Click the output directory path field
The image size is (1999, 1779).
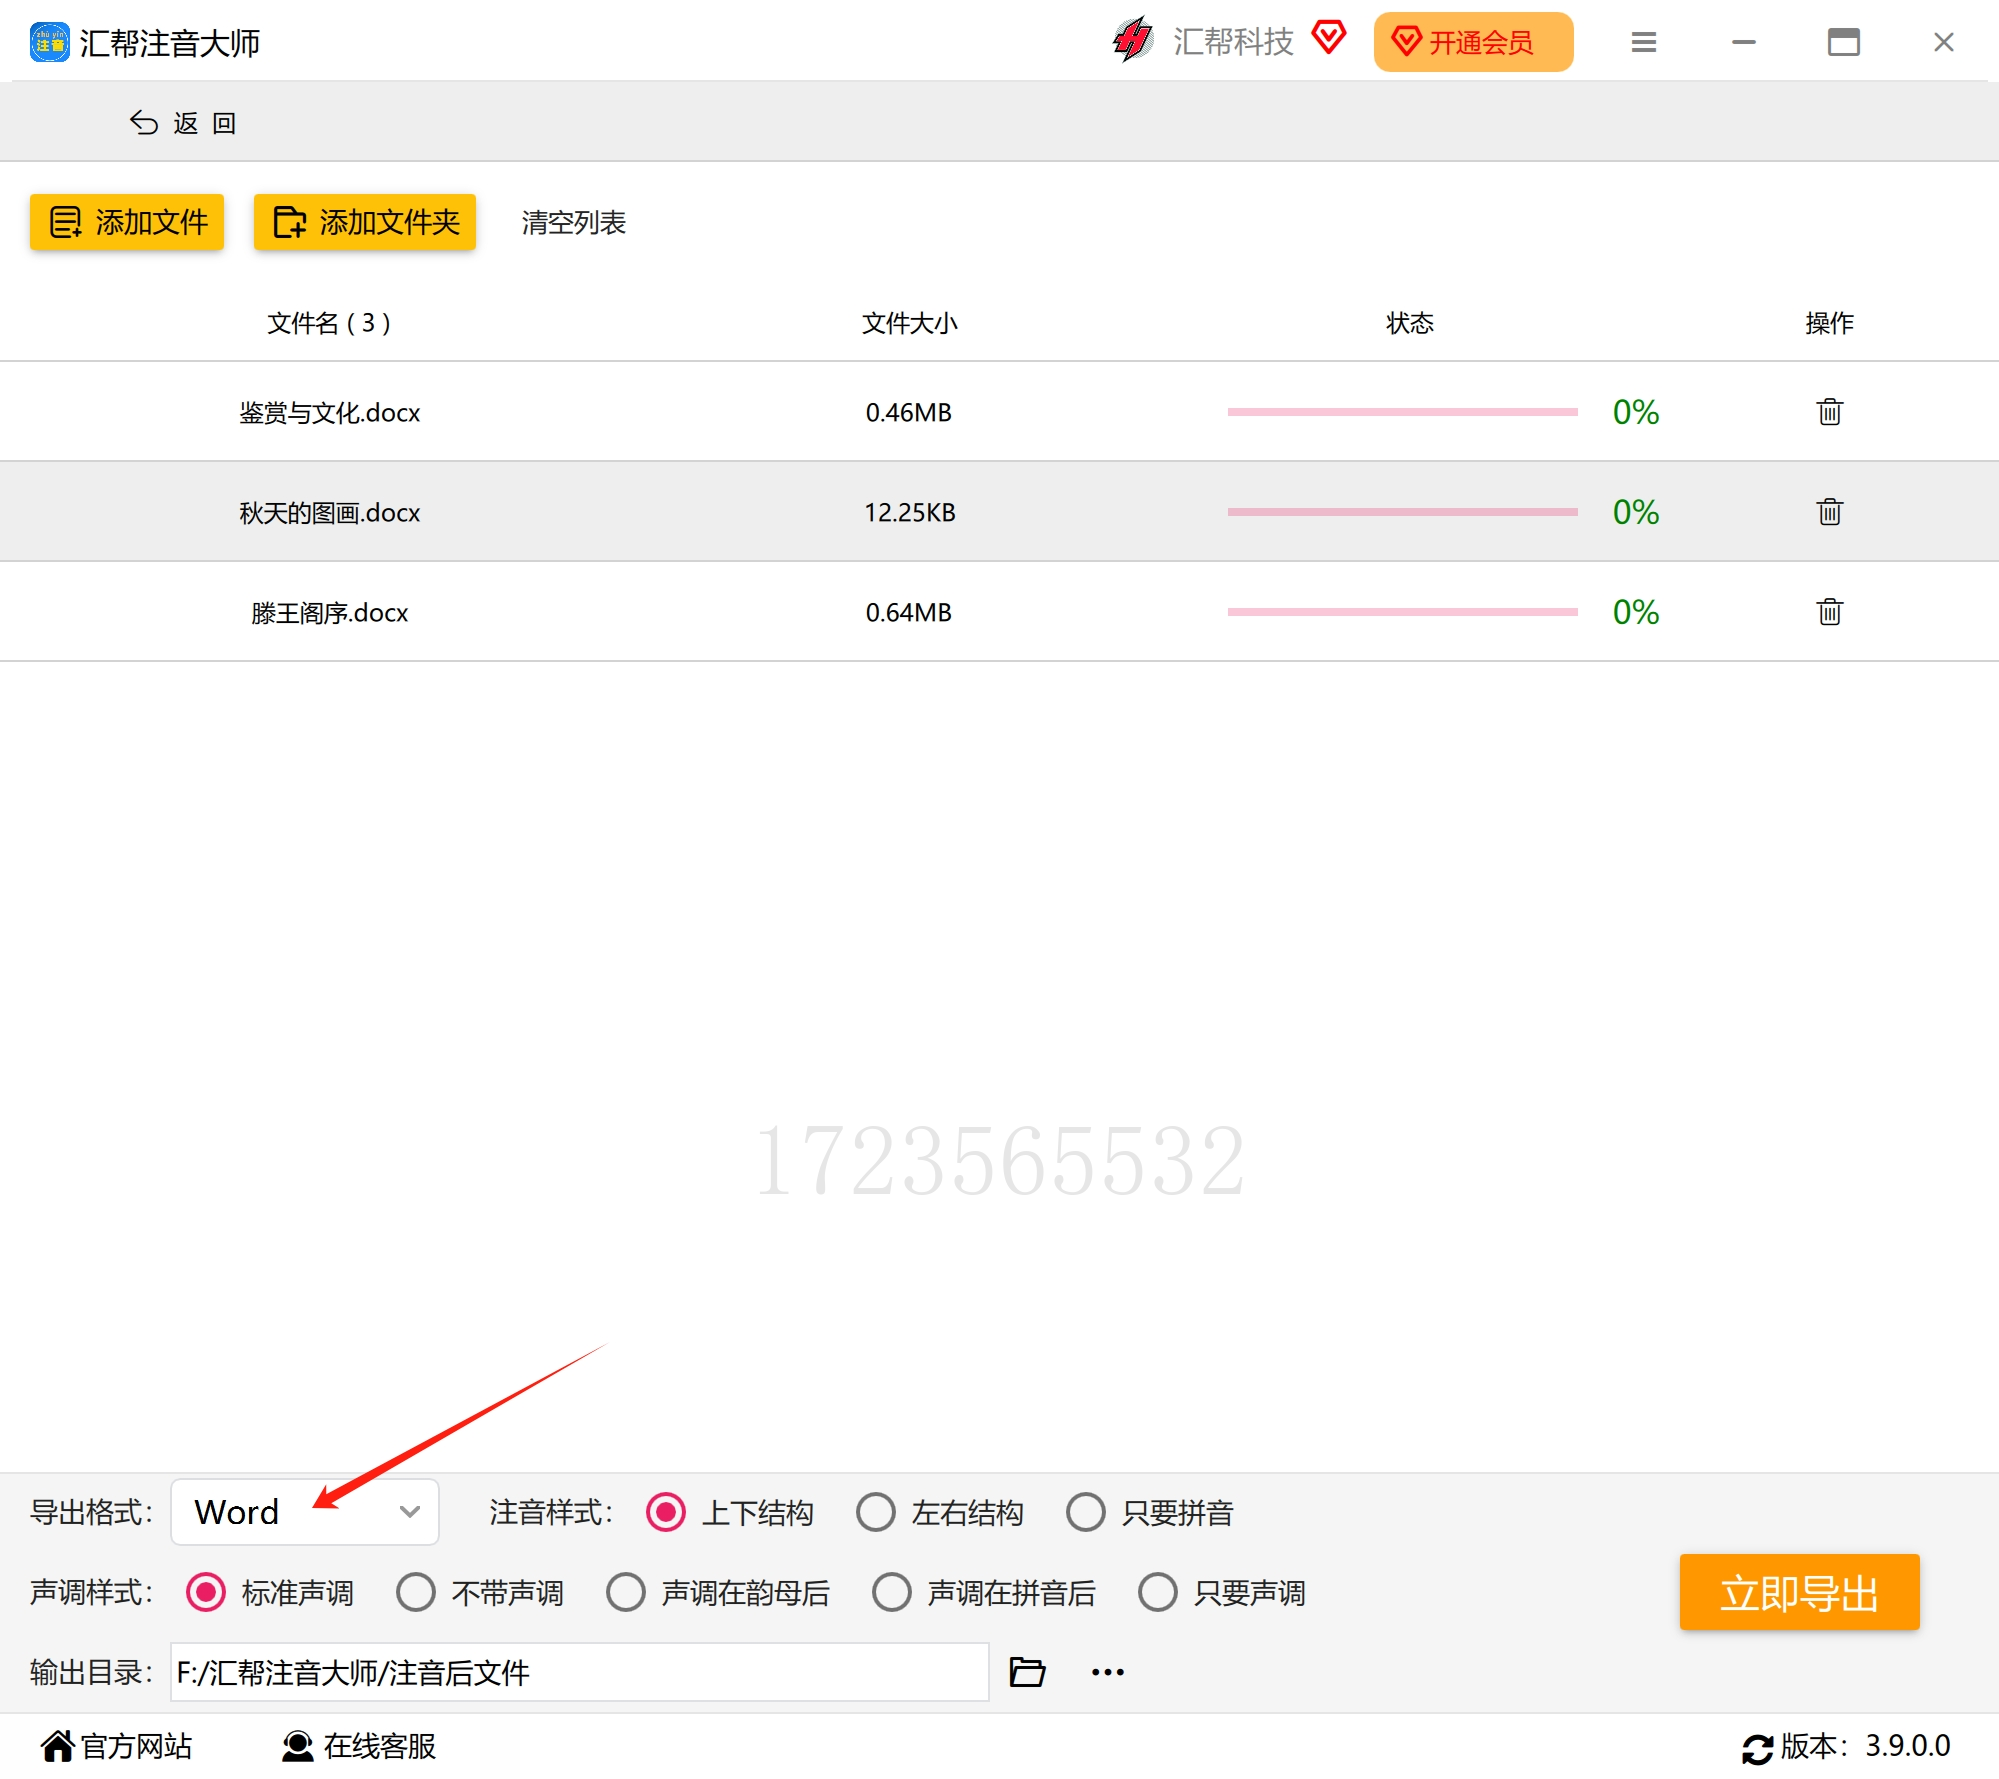tap(580, 1672)
